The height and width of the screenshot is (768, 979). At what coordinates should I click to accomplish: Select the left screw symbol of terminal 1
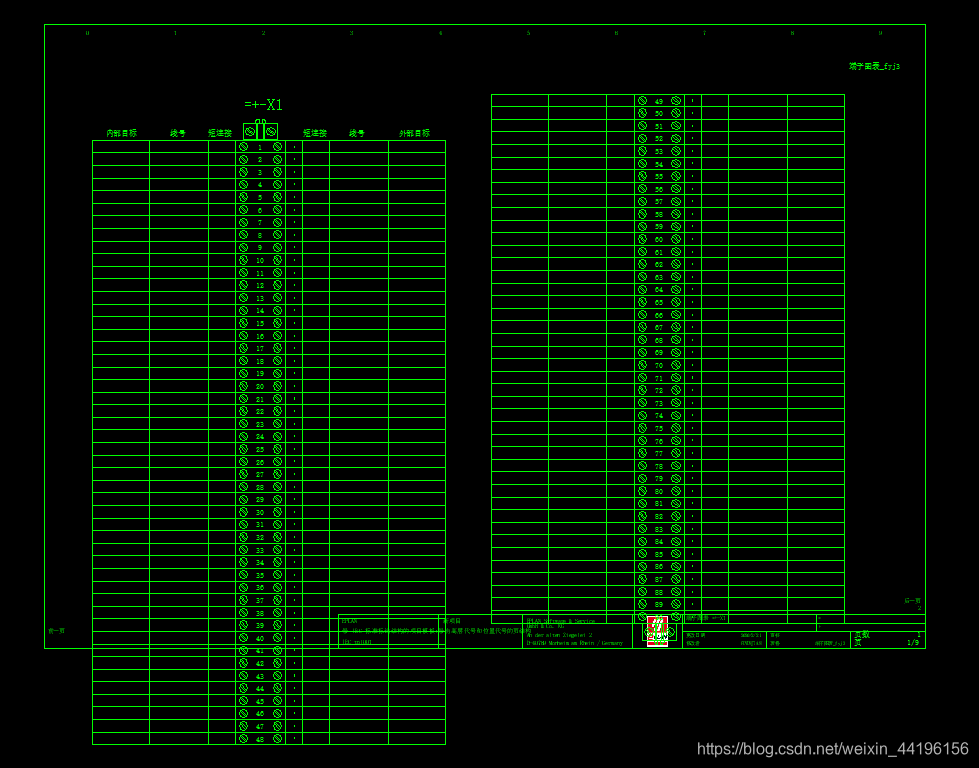[x=243, y=147]
